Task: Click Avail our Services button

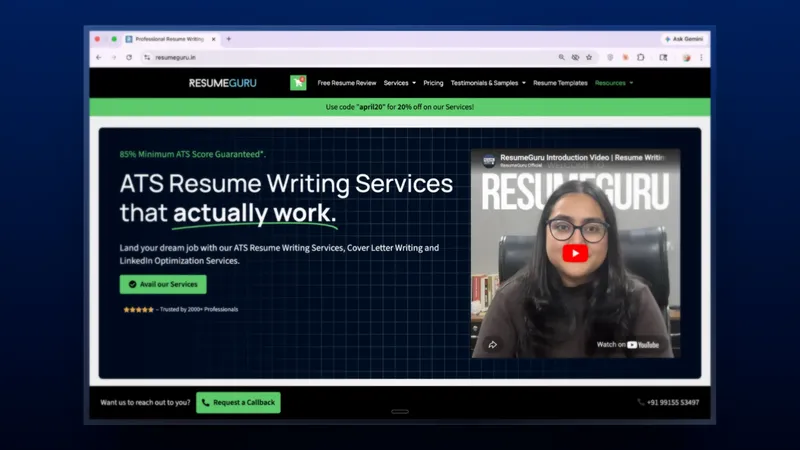Action: tap(163, 284)
